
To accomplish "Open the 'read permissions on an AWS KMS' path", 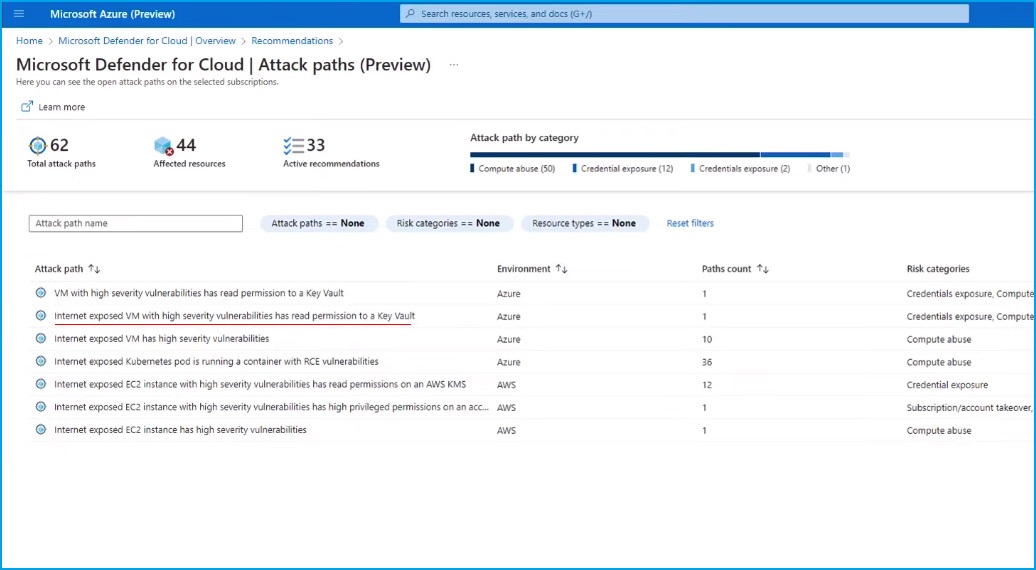I will (x=260, y=384).
